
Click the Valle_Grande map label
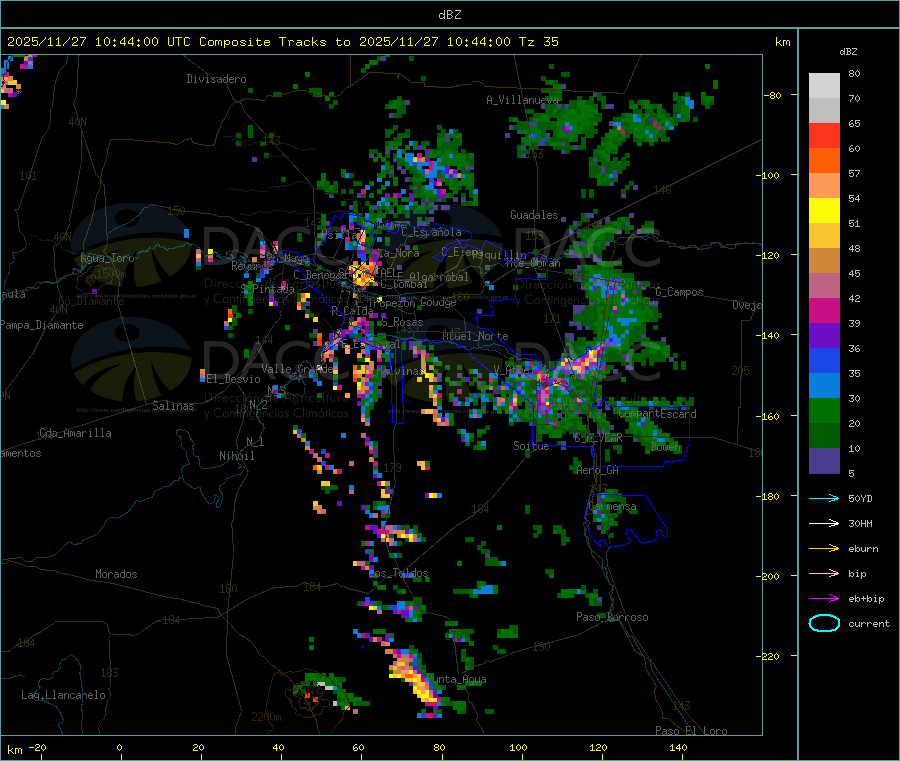(x=298, y=369)
